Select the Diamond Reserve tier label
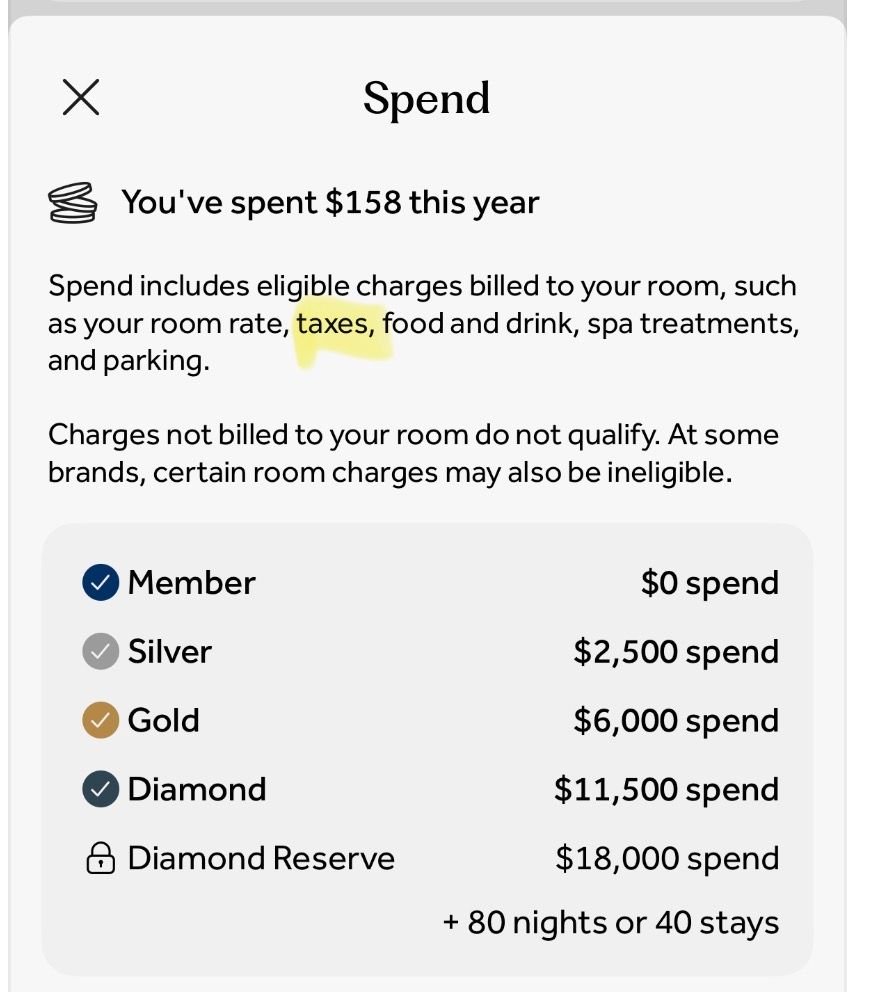Image resolution: width=869 pixels, height=992 pixels. (260, 859)
